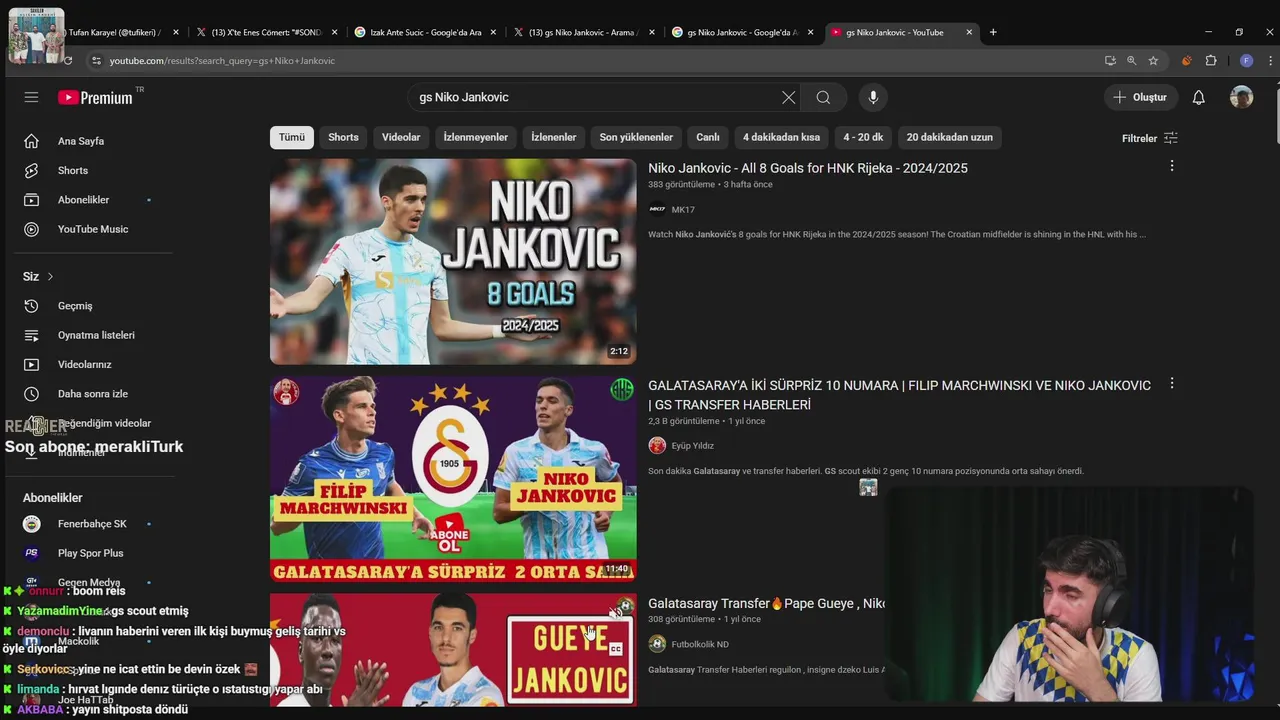
Task: Select the Son yüklenenler filter chip
Action: (x=636, y=137)
